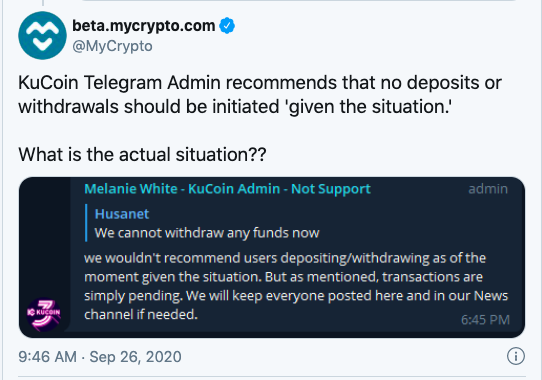Click the tweet text about KuCoin Telegram Admin
Viewport: 542px width, 380px height.
(260, 94)
